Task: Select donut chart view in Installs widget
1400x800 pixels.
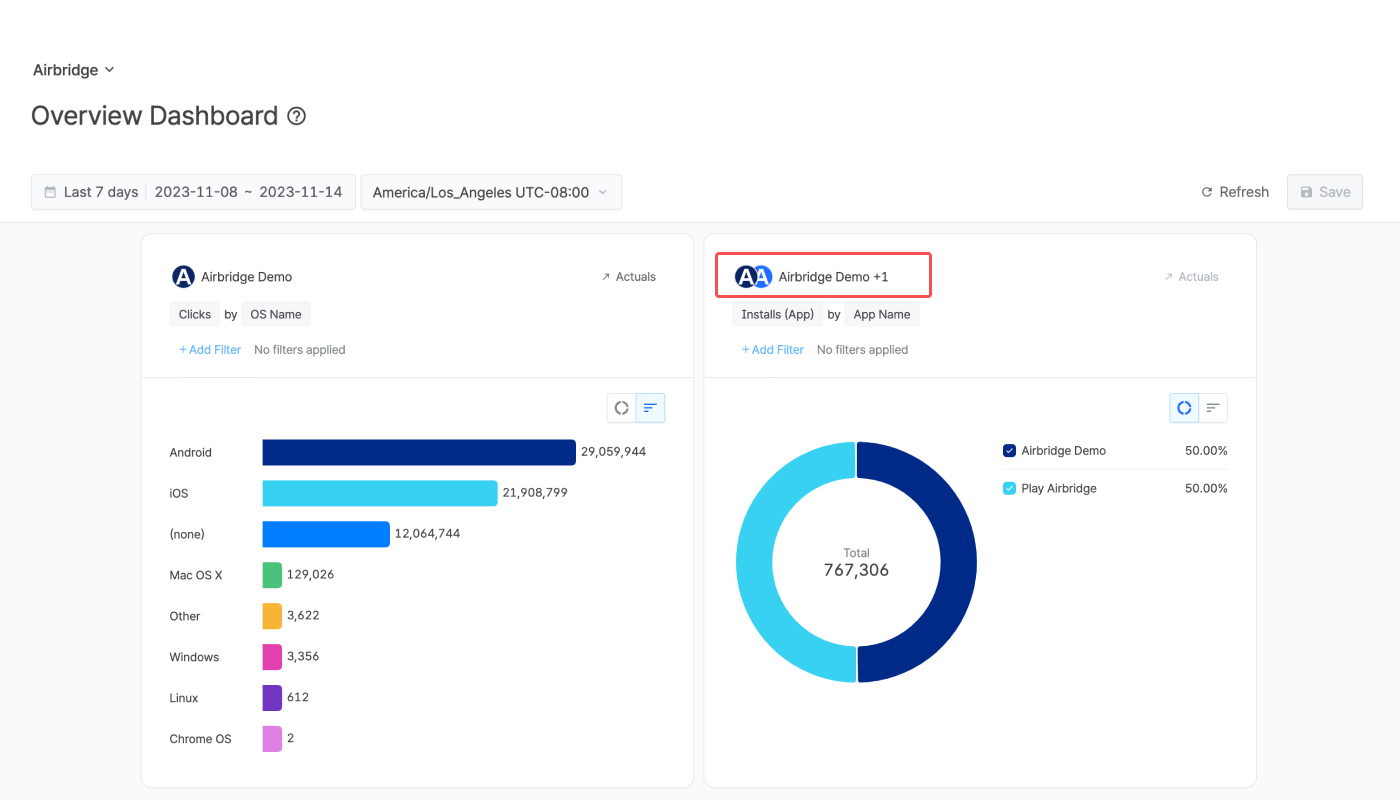Action: pos(1184,408)
